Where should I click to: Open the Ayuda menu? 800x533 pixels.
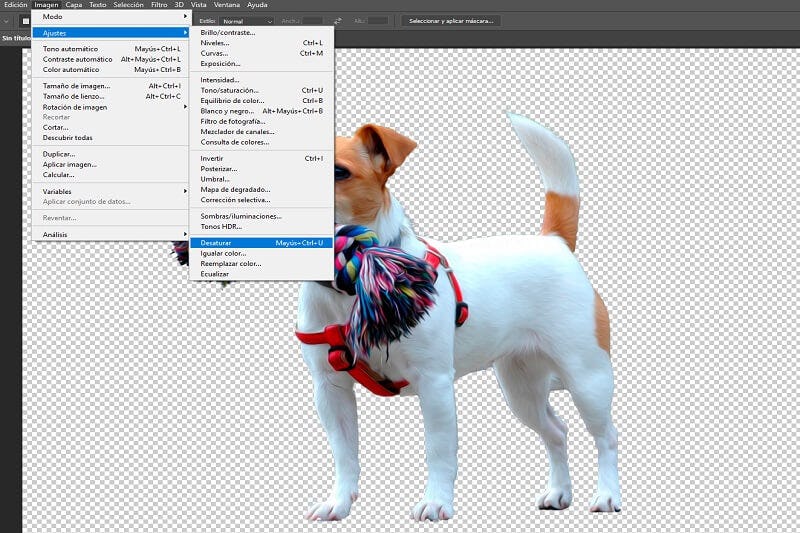(257, 5)
